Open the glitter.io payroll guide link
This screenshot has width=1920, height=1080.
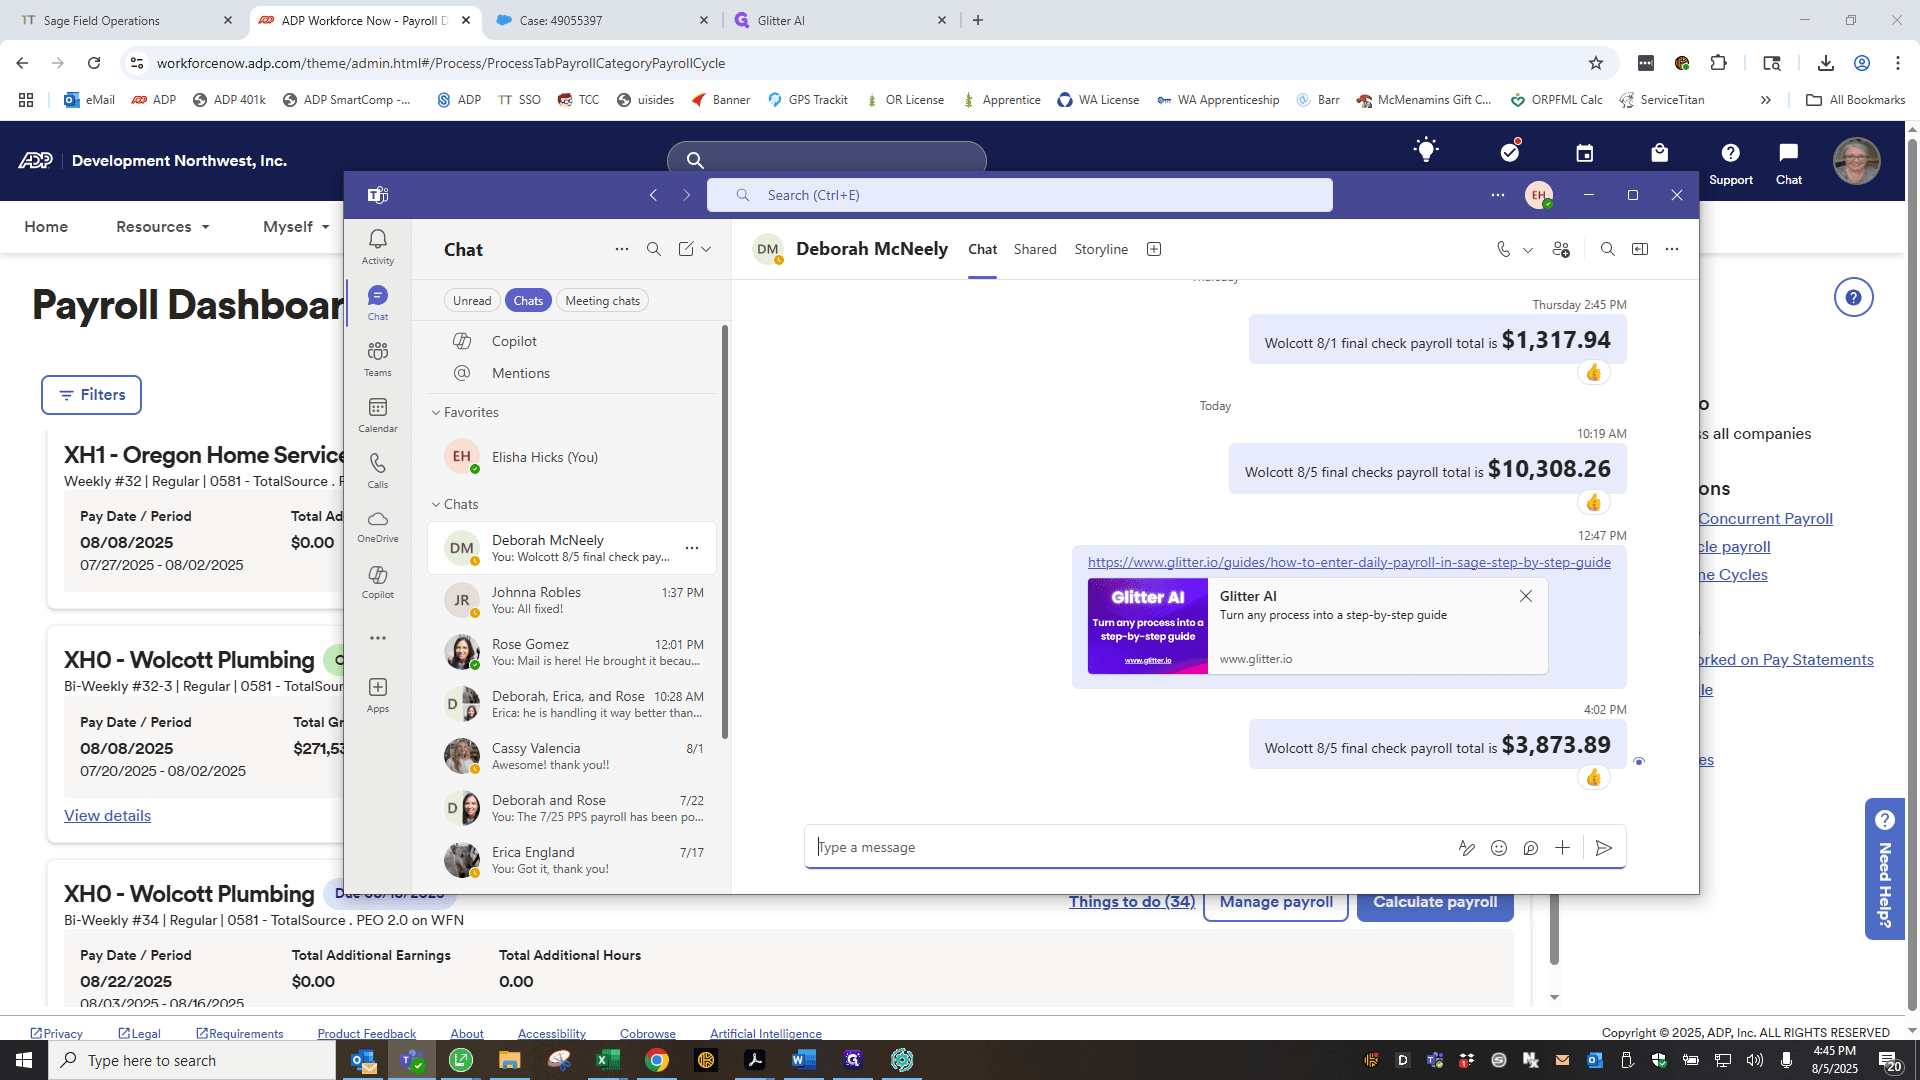point(1349,562)
